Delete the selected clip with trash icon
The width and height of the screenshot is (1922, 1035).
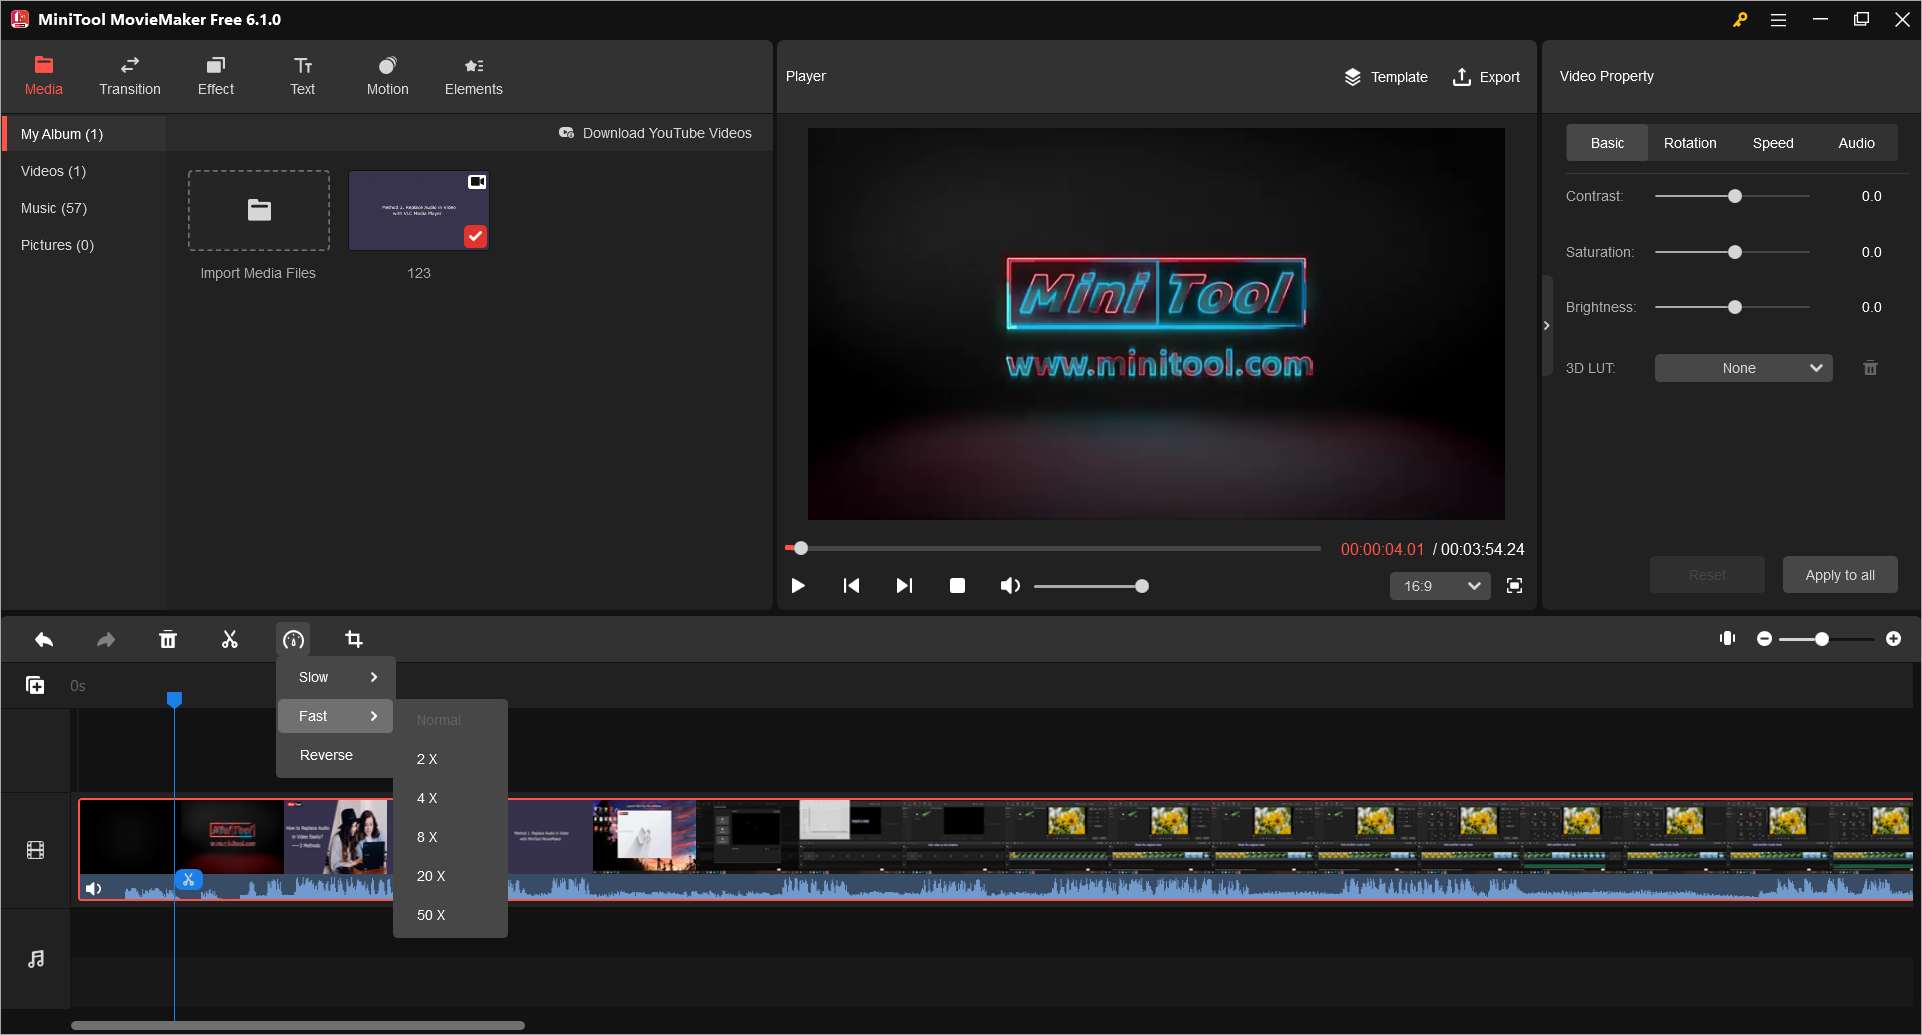(x=168, y=639)
